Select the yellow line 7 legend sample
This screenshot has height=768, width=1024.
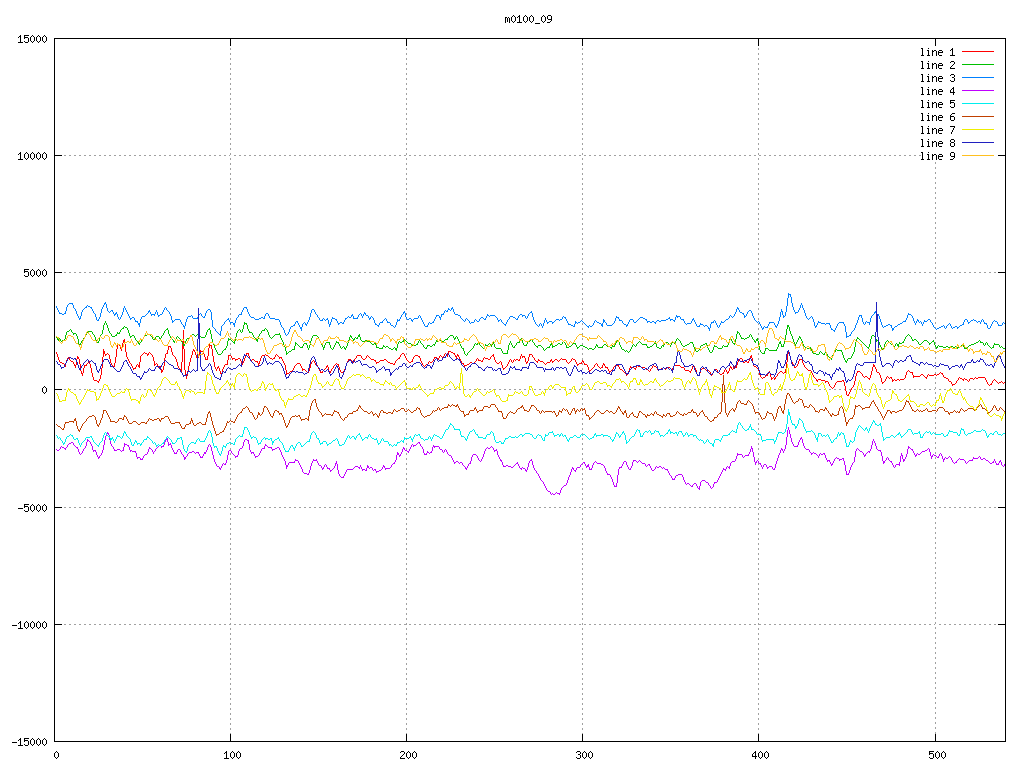pyautogui.click(x=978, y=129)
